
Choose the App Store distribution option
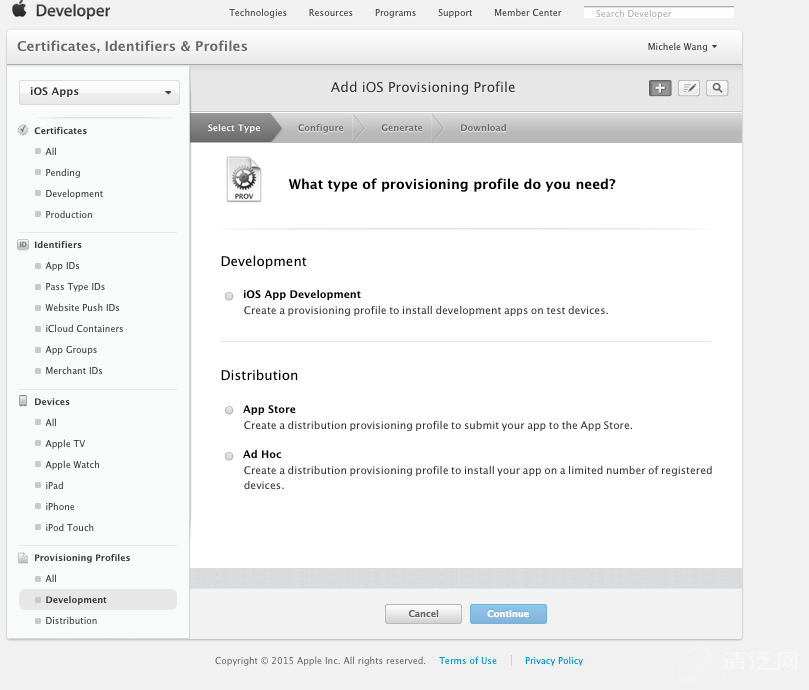pyautogui.click(x=229, y=410)
